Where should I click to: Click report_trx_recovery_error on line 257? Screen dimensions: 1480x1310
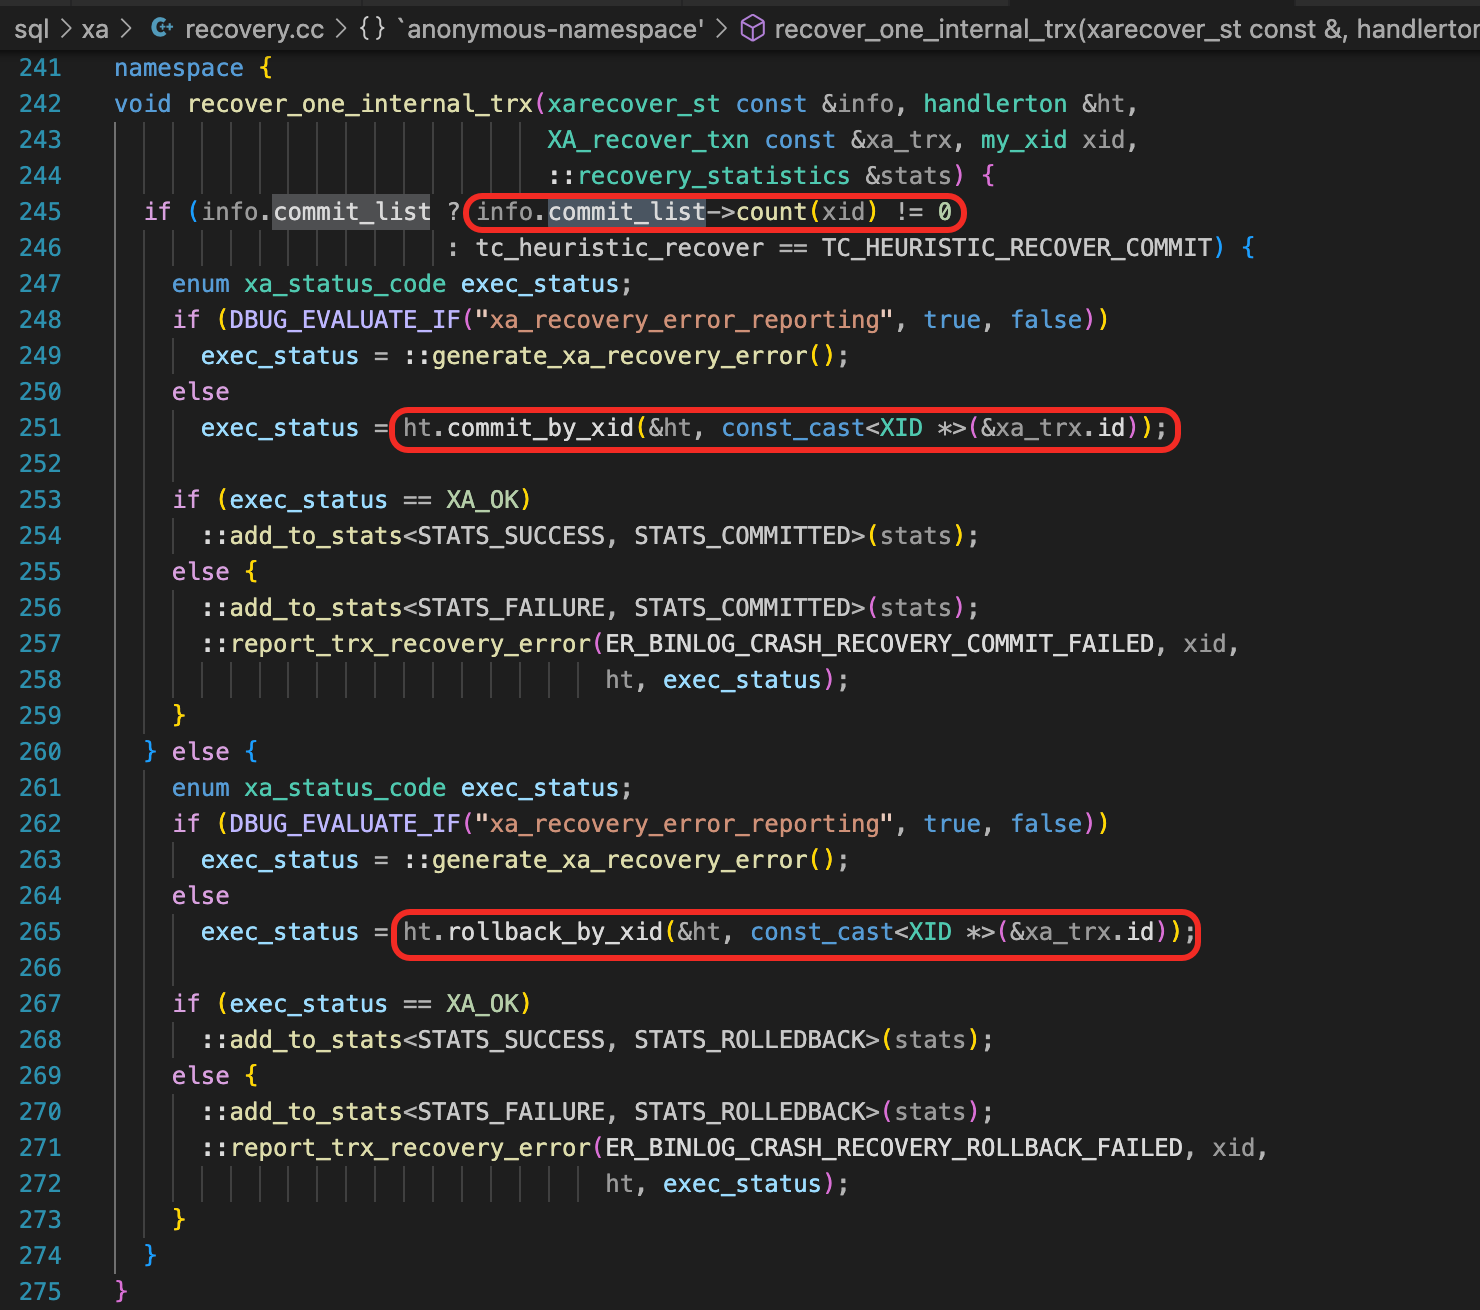[410, 644]
